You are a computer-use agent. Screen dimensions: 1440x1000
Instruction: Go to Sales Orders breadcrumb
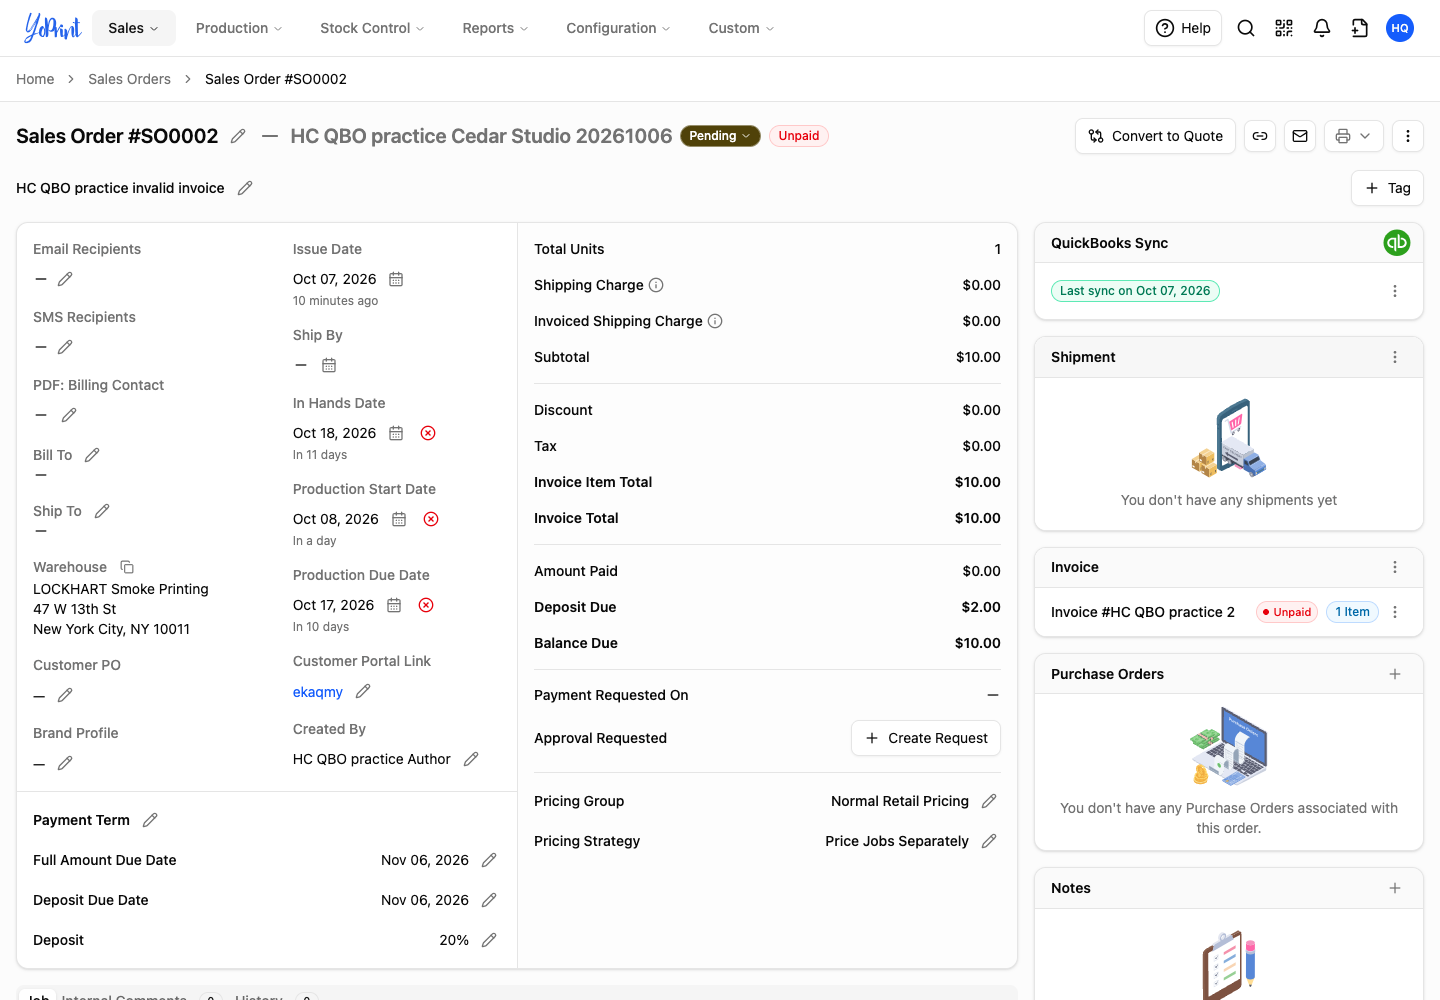pos(129,79)
